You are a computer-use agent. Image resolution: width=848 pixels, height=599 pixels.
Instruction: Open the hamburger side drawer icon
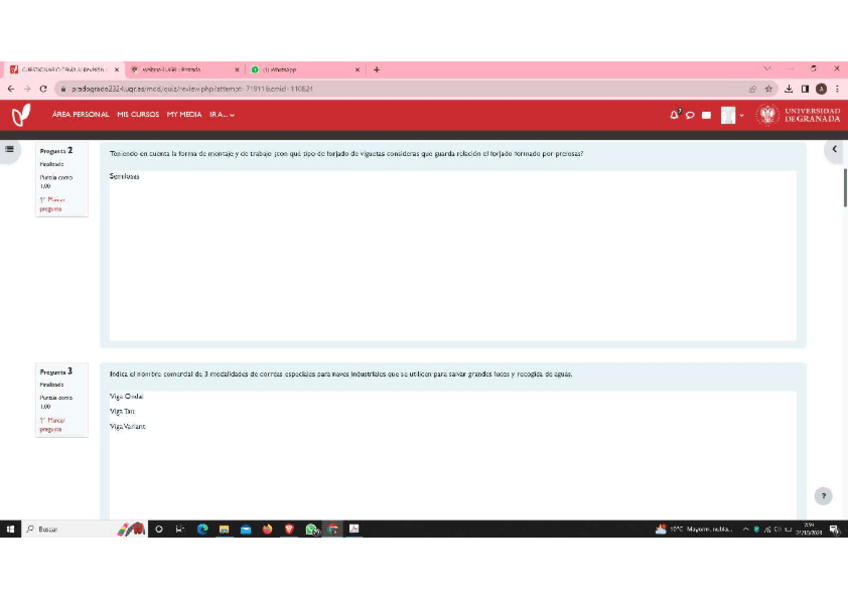10,149
